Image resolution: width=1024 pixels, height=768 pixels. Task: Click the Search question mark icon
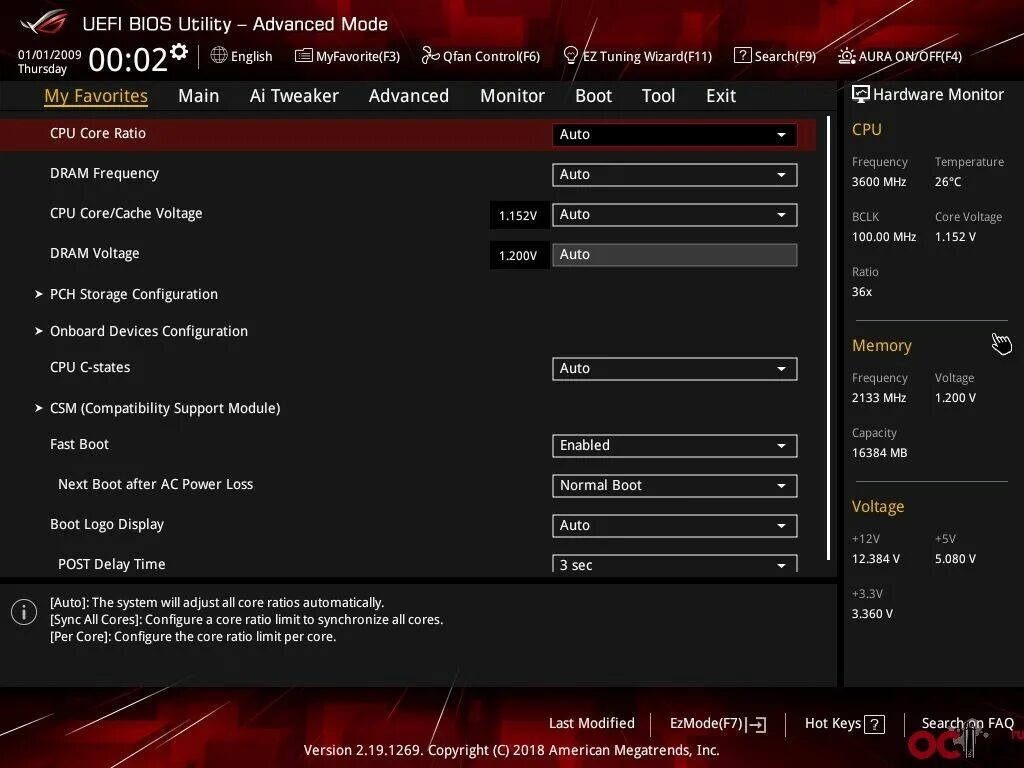[743, 56]
